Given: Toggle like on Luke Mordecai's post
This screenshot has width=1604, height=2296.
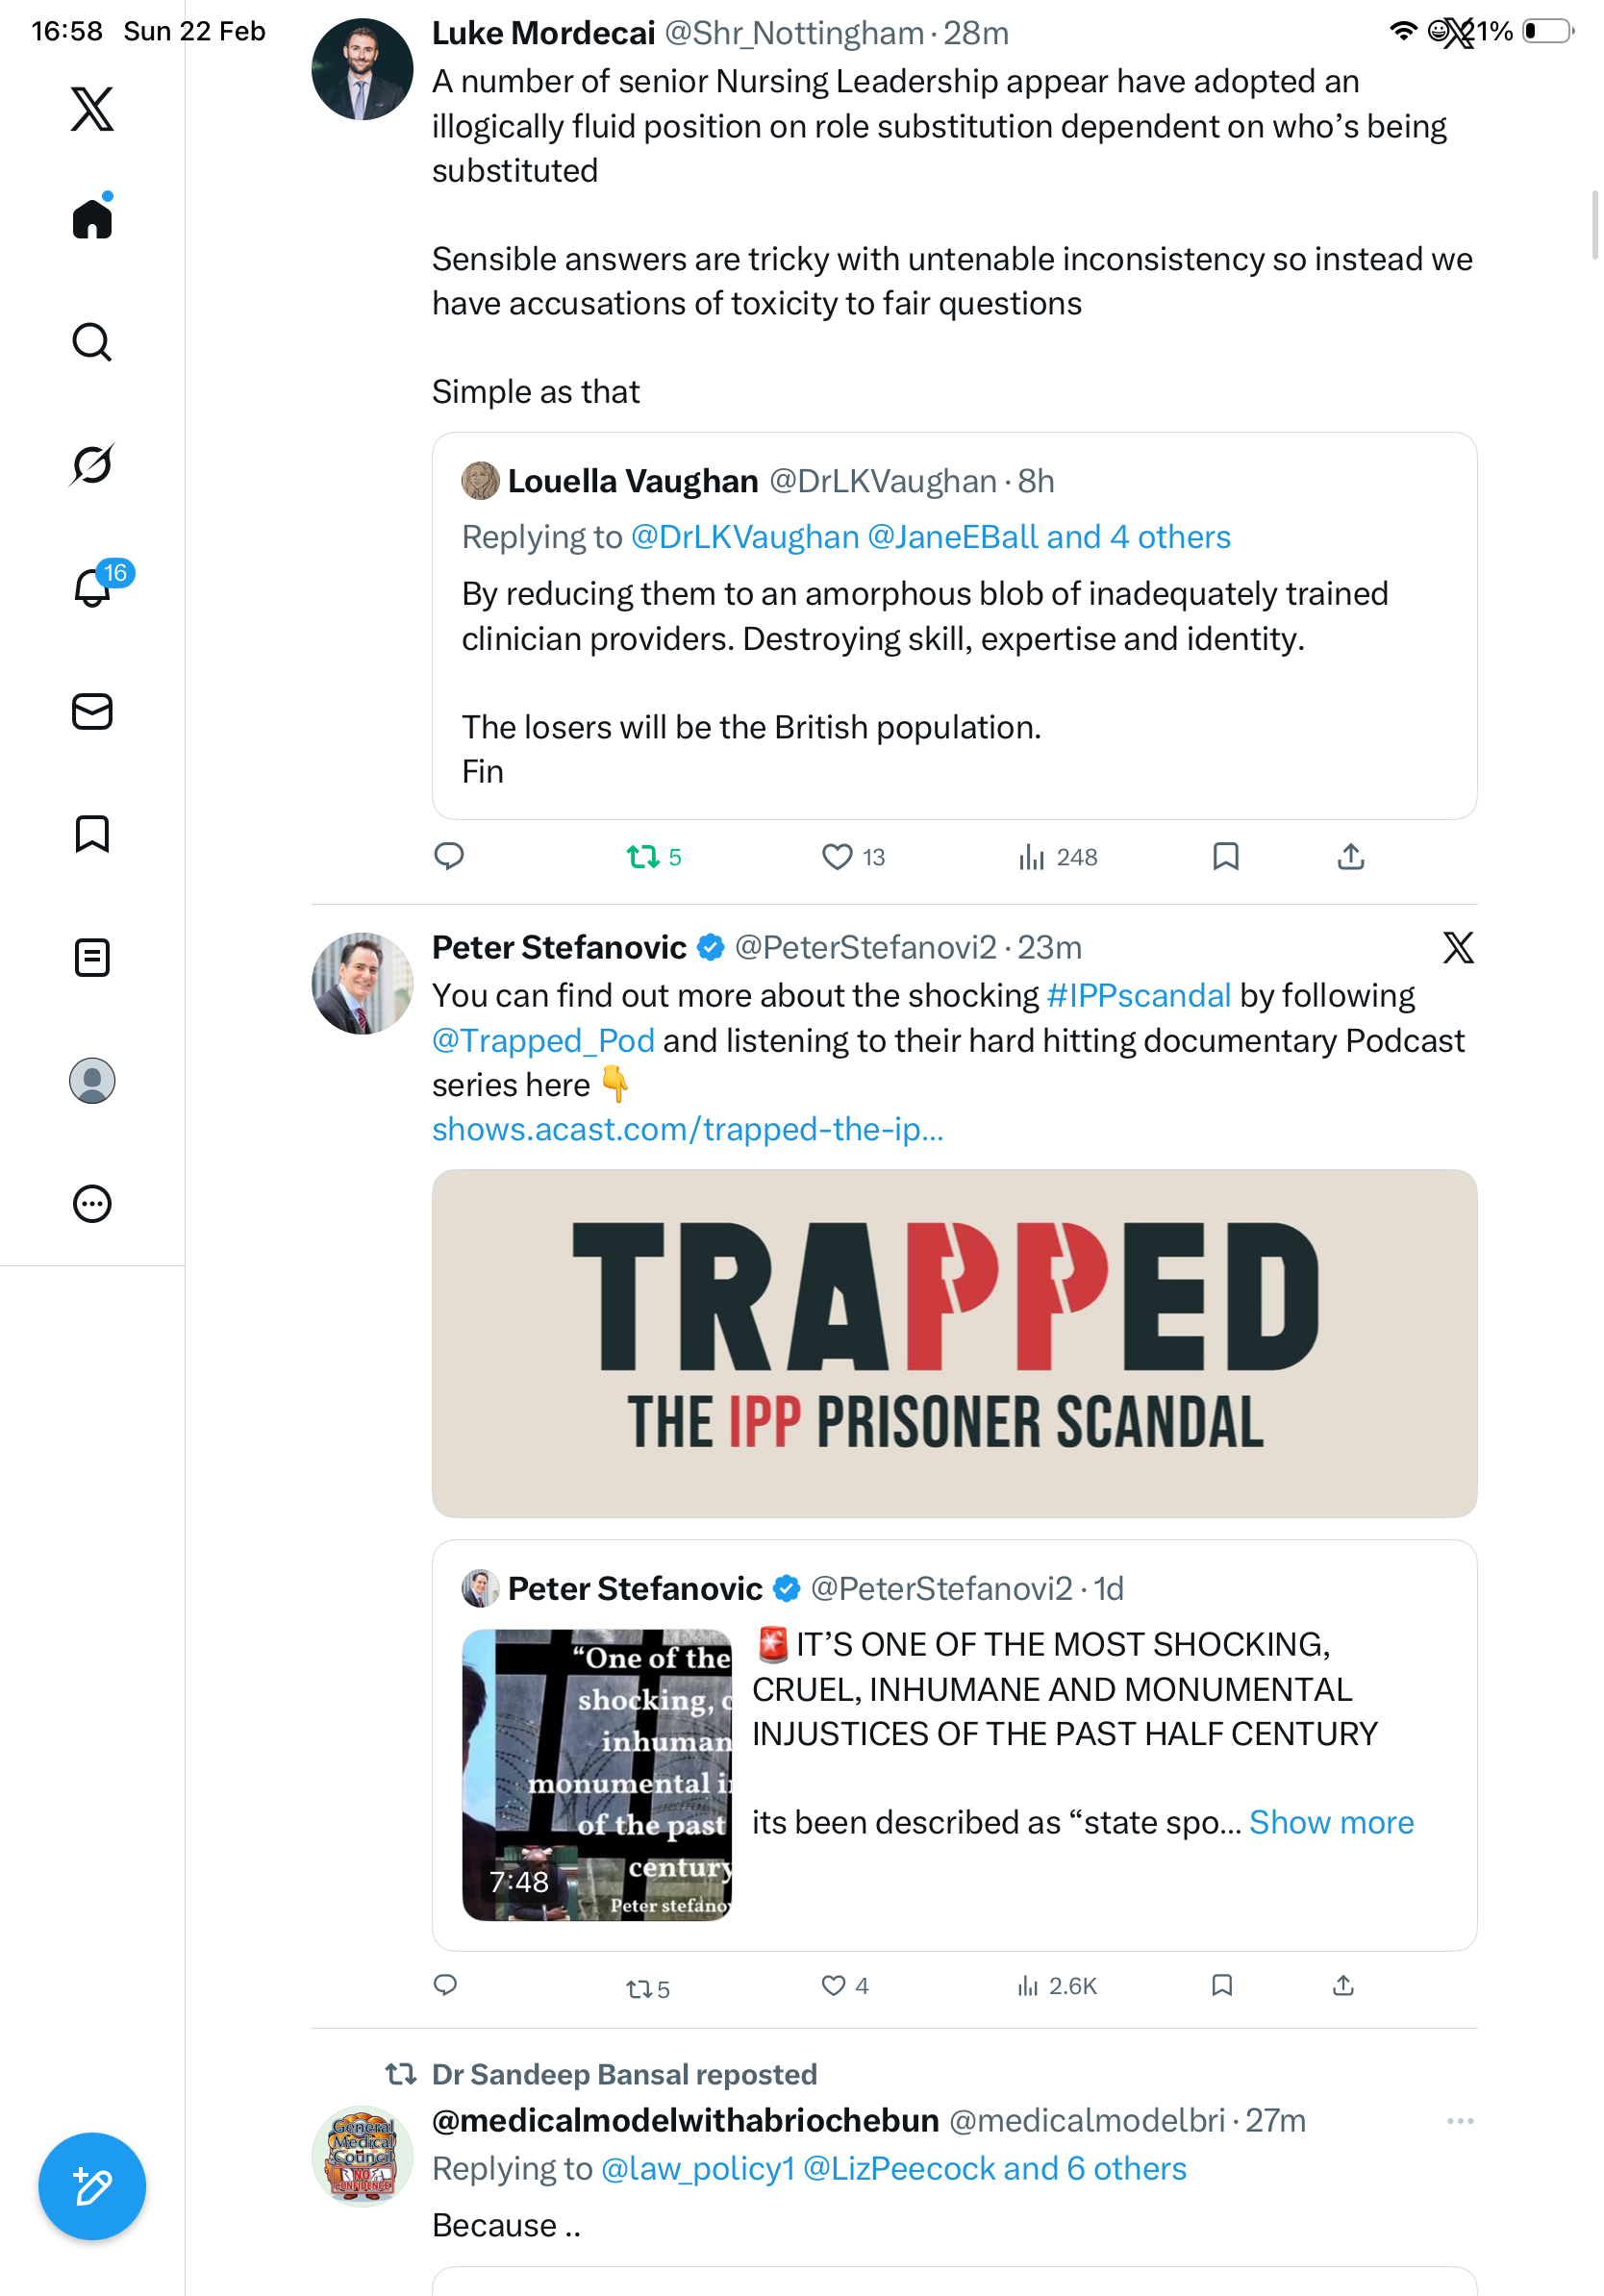Looking at the screenshot, I should pyautogui.click(x=836, y=857).
